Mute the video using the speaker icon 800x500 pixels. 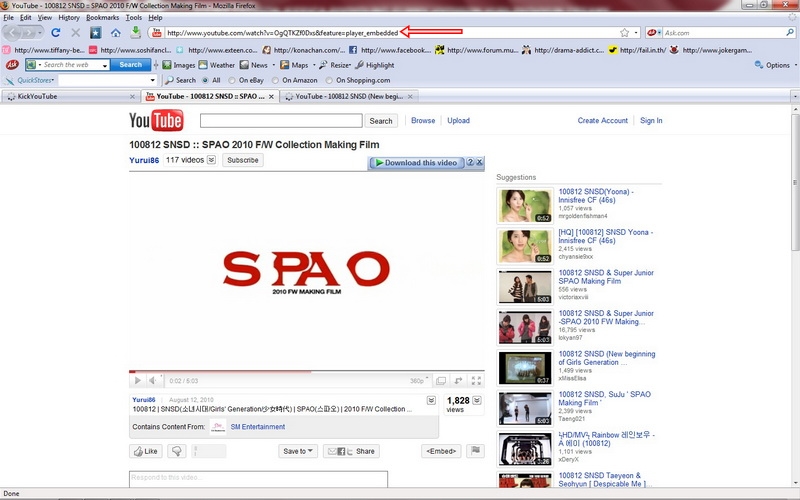(x=153, y=381)
